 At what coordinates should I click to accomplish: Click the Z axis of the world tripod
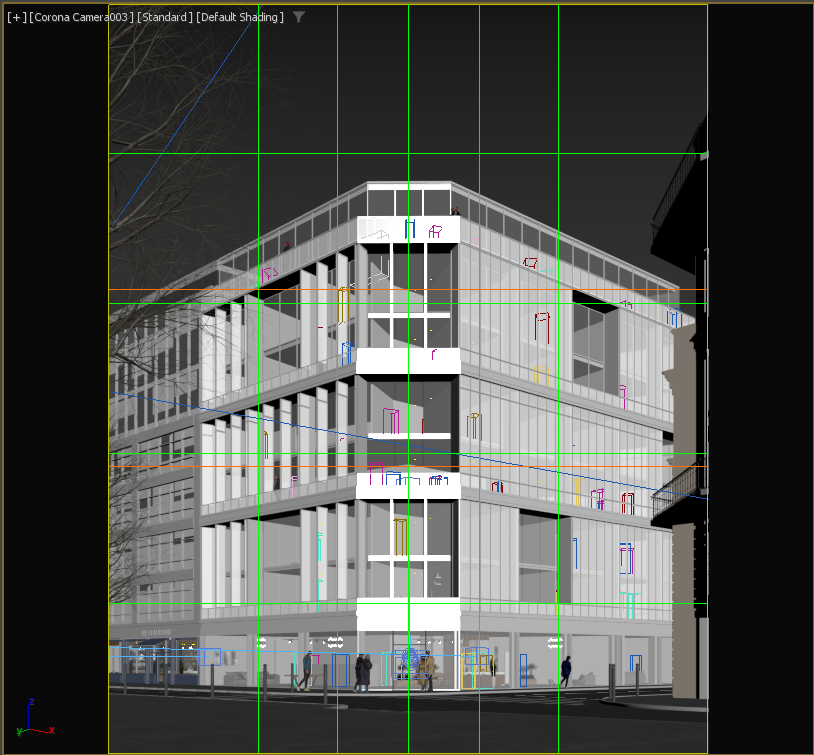[31, 705]
